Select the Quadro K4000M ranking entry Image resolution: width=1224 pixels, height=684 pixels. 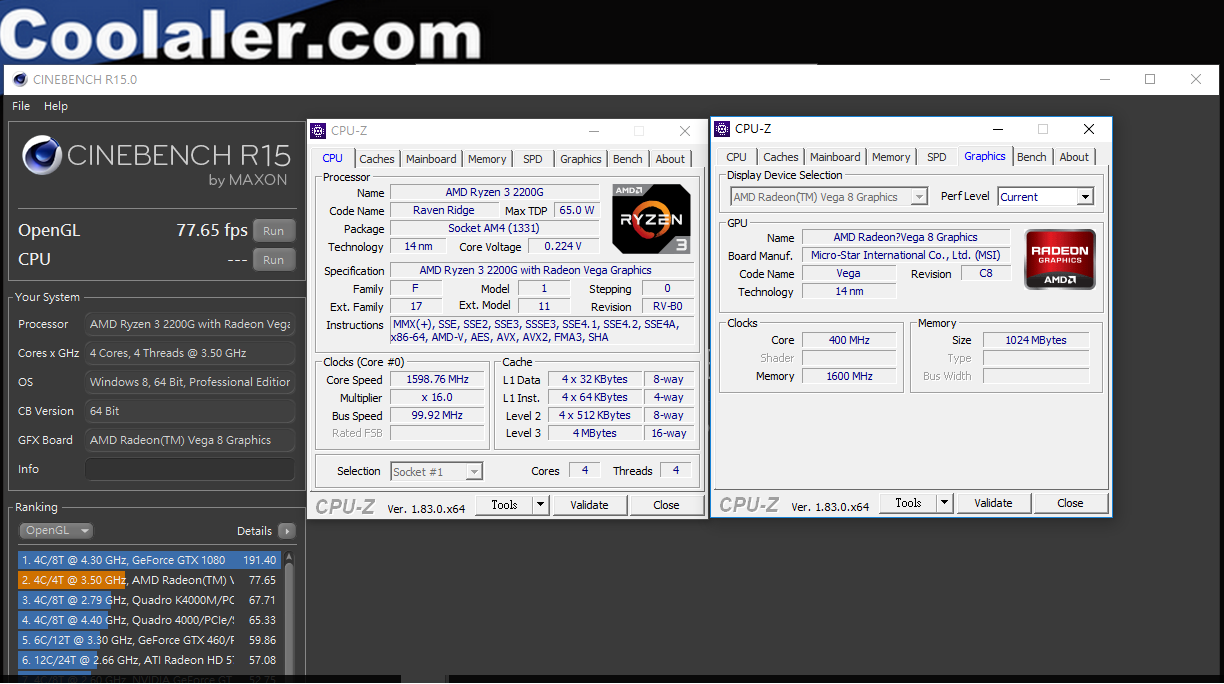pos(149,600)
